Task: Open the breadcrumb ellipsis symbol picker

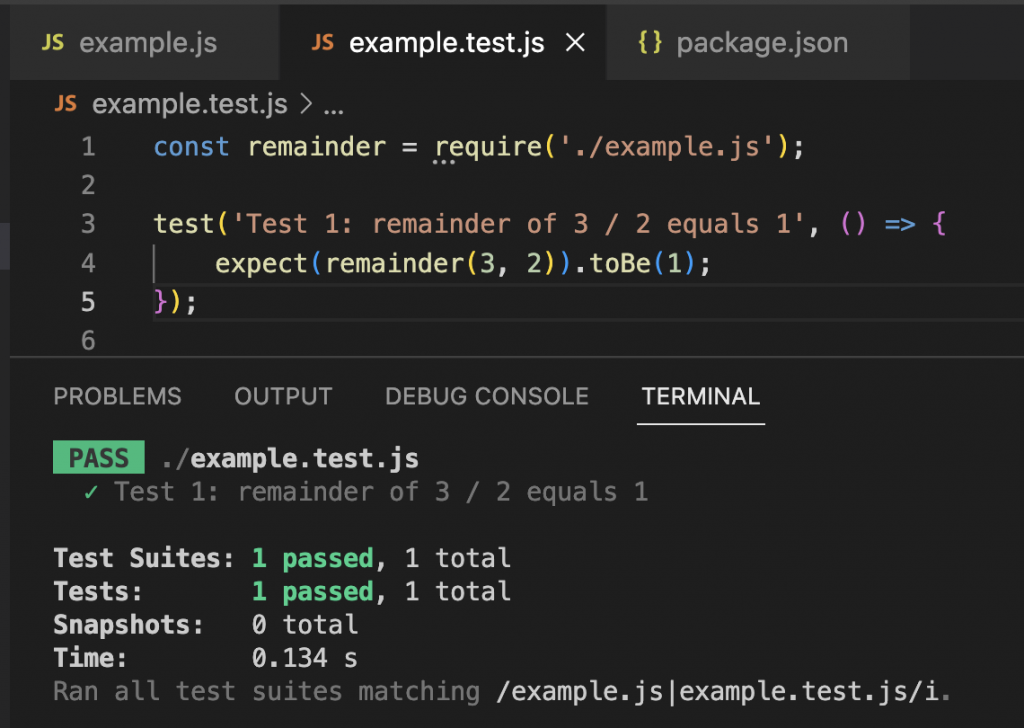Action: [334, 104]
